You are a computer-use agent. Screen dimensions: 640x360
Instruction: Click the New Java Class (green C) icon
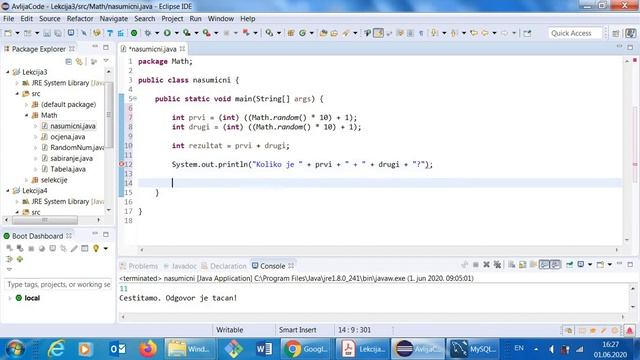(302, 33)
